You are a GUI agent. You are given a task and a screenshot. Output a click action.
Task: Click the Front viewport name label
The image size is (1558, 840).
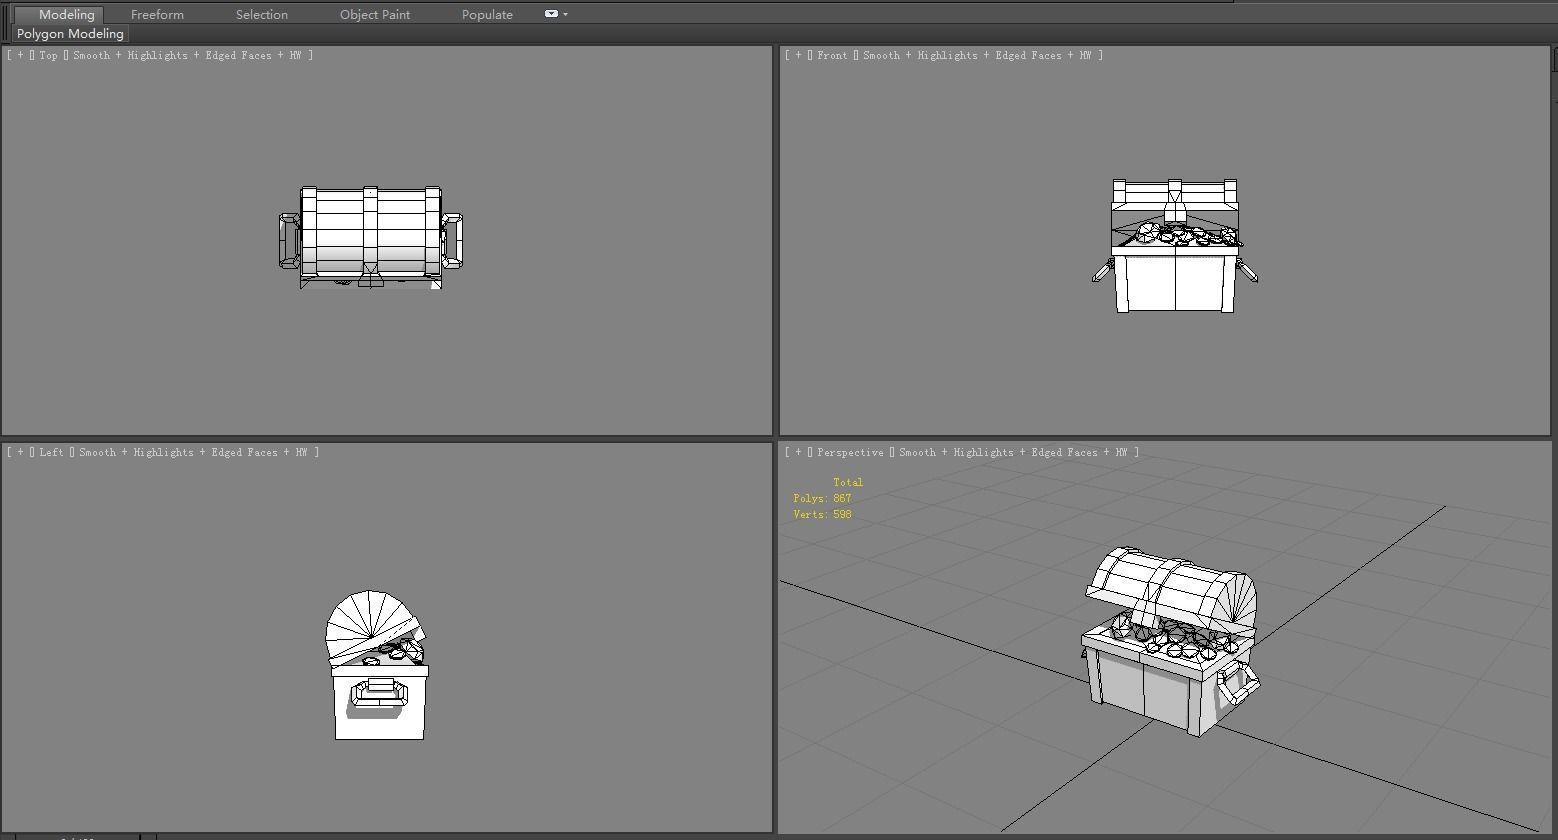832,55
